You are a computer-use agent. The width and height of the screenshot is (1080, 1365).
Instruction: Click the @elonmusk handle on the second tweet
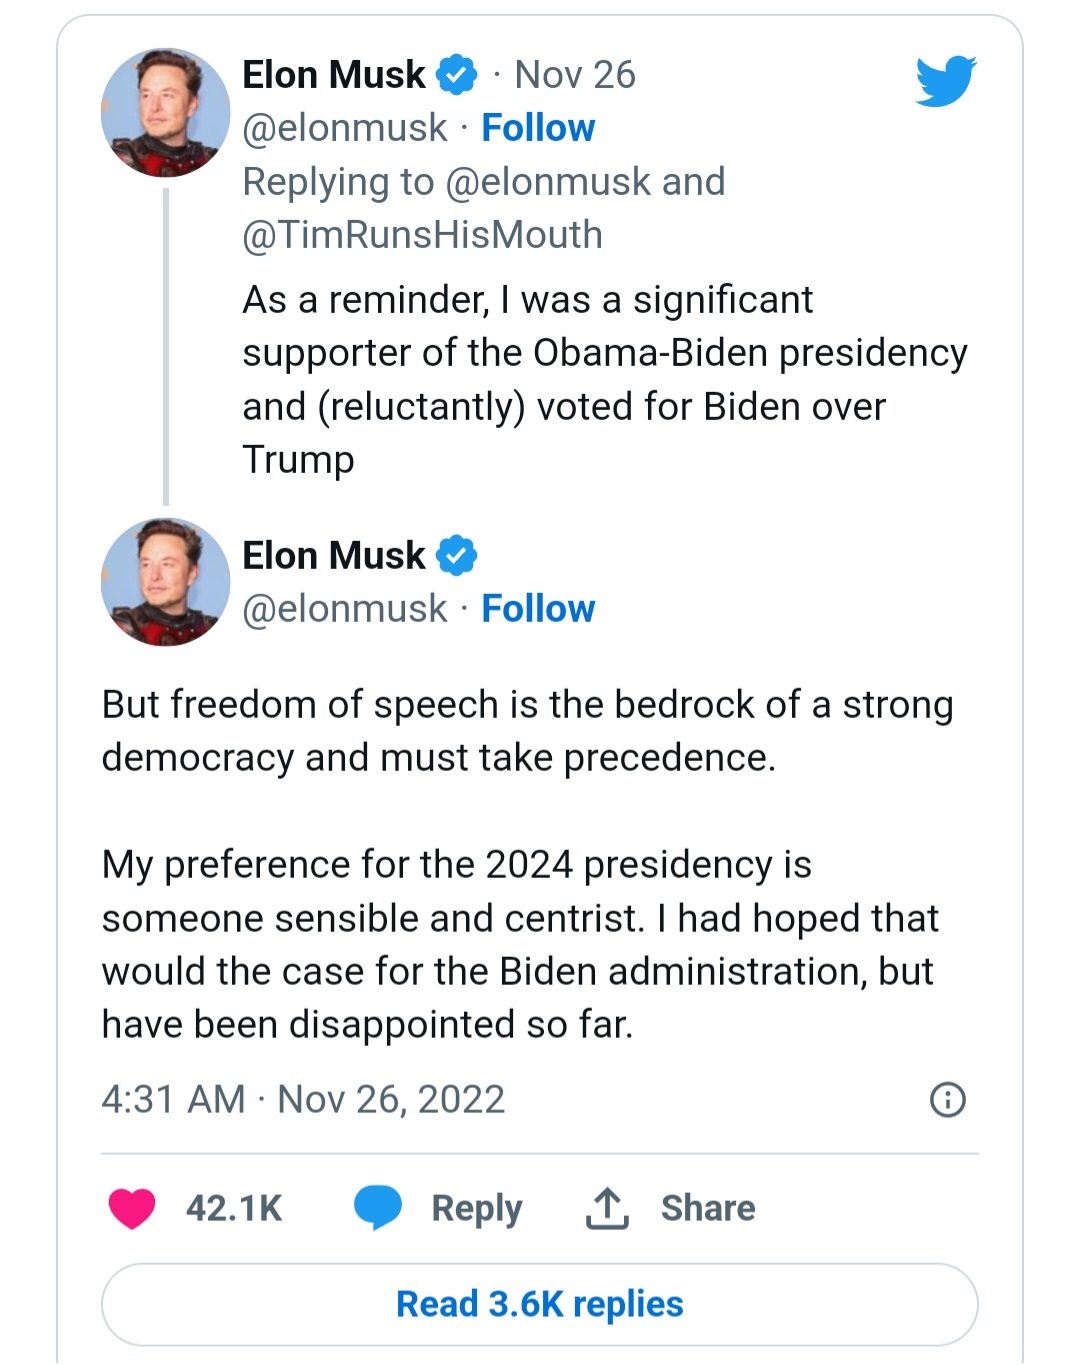(345, 609)
